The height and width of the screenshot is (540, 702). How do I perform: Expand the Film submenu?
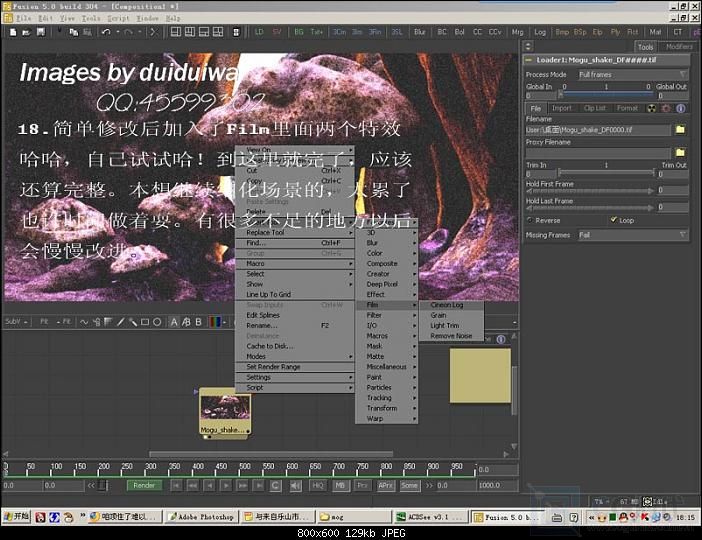[387, 304]
